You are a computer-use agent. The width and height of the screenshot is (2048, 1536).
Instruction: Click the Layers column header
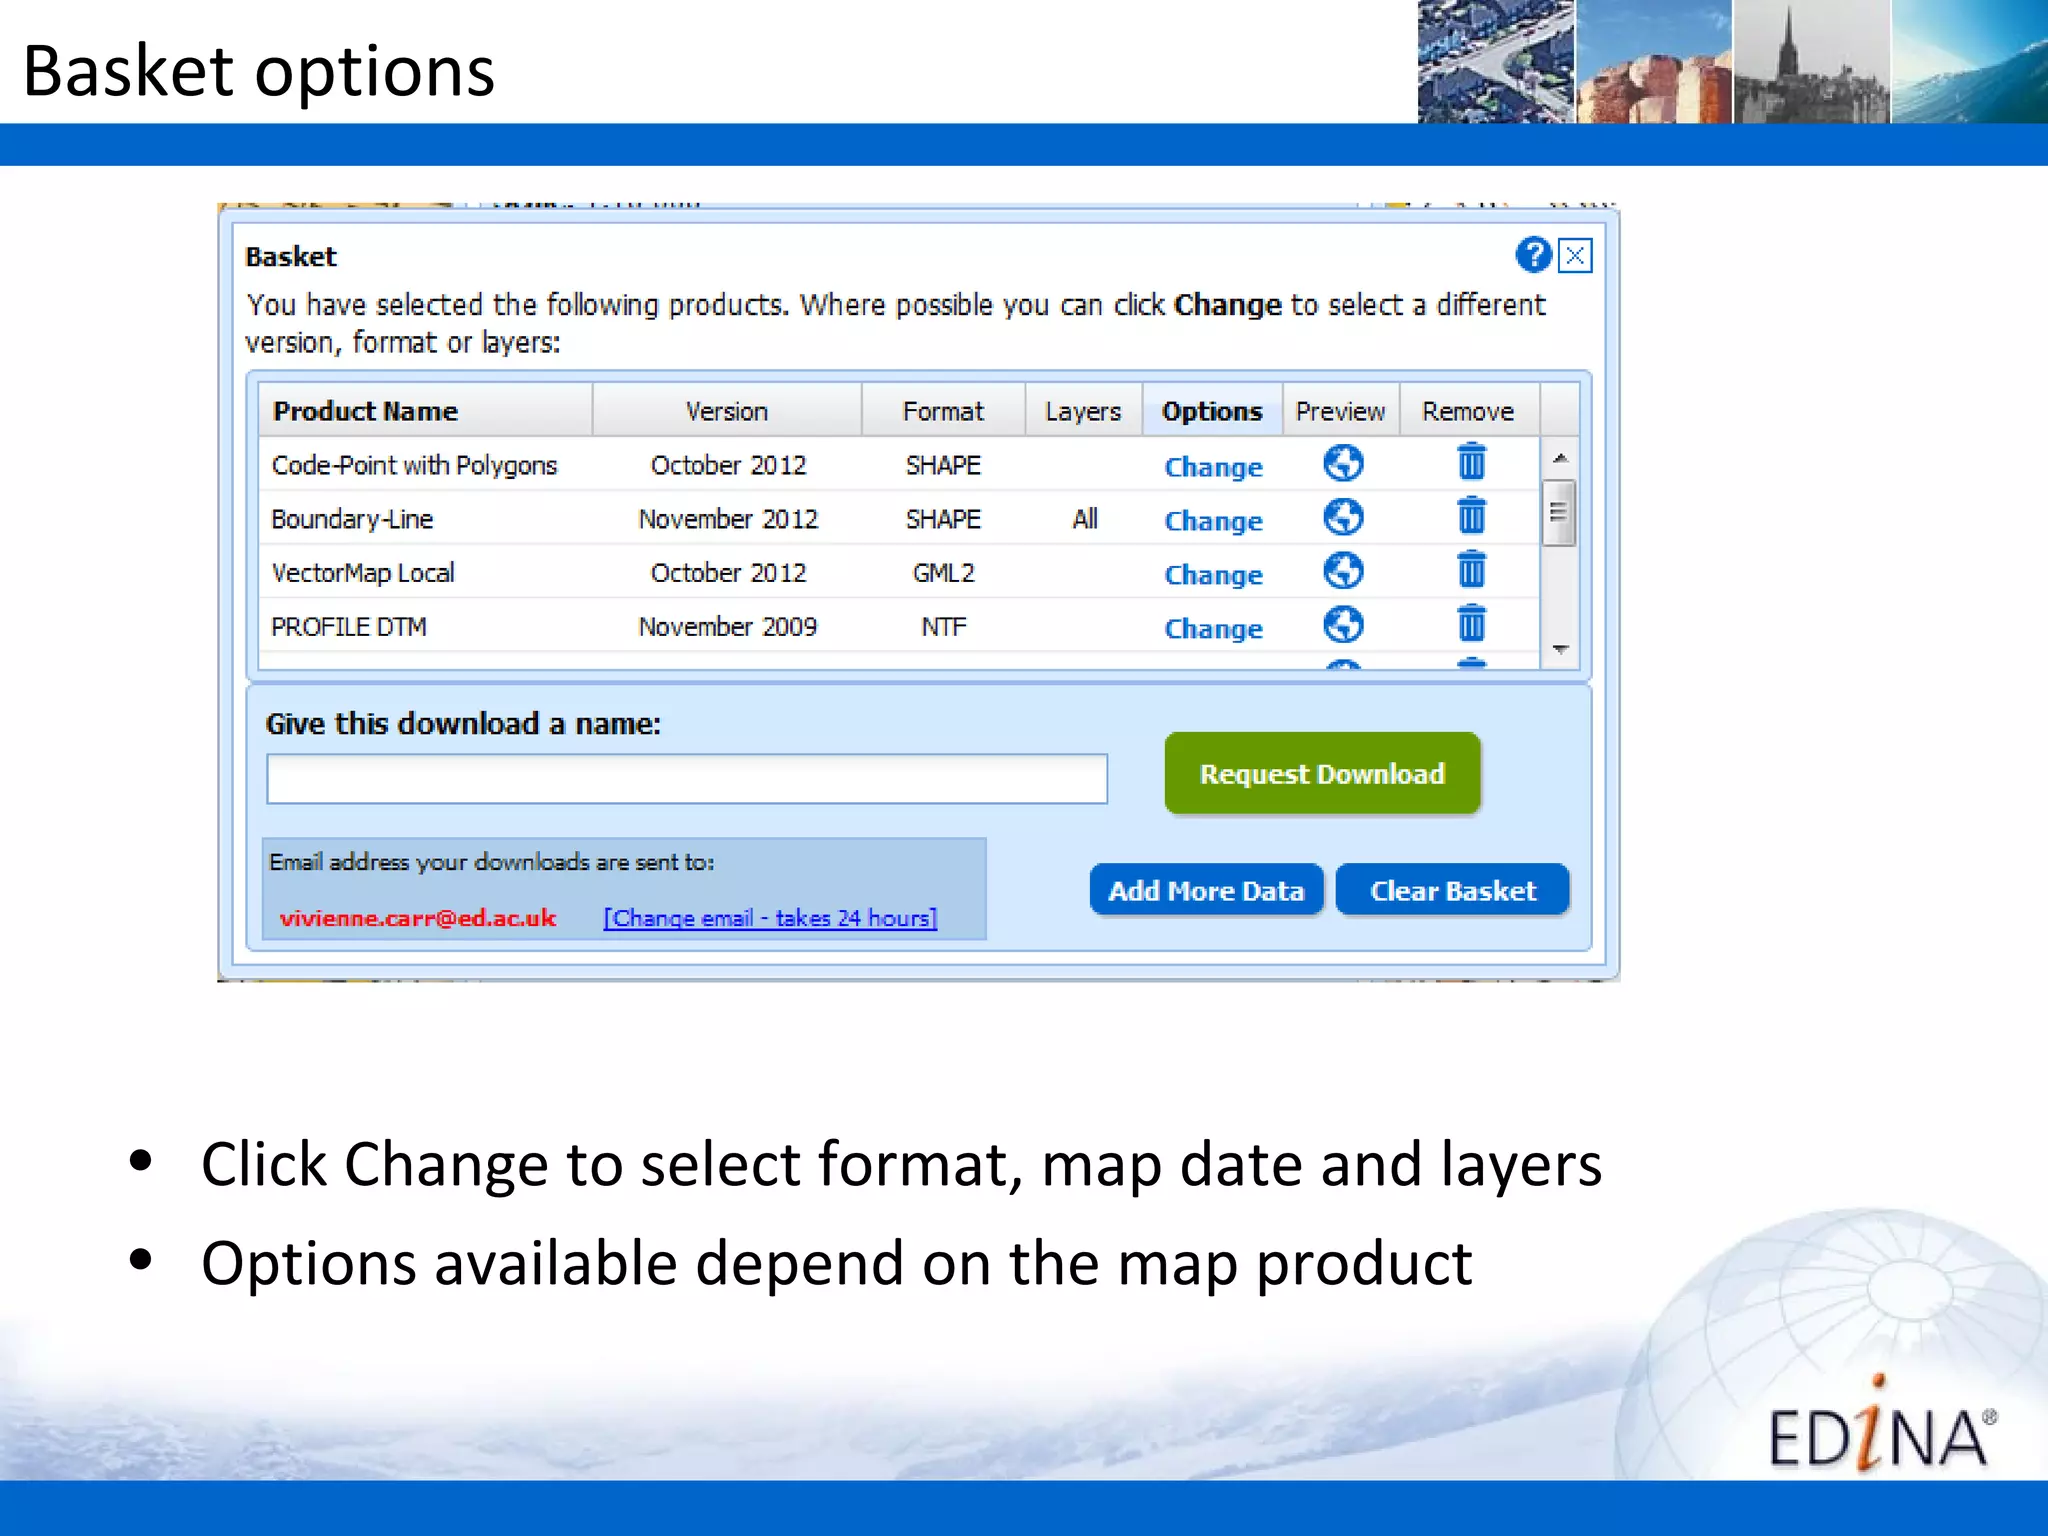(1083, 410)
